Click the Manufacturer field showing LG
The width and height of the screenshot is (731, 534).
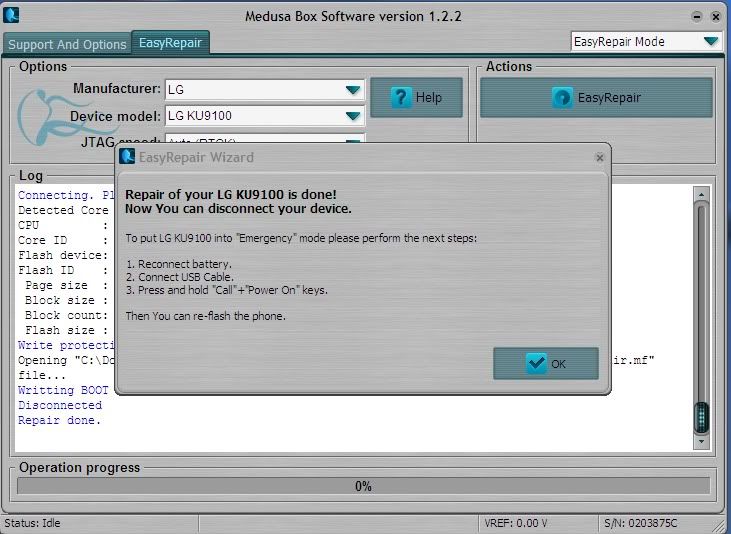click(264, 90)
